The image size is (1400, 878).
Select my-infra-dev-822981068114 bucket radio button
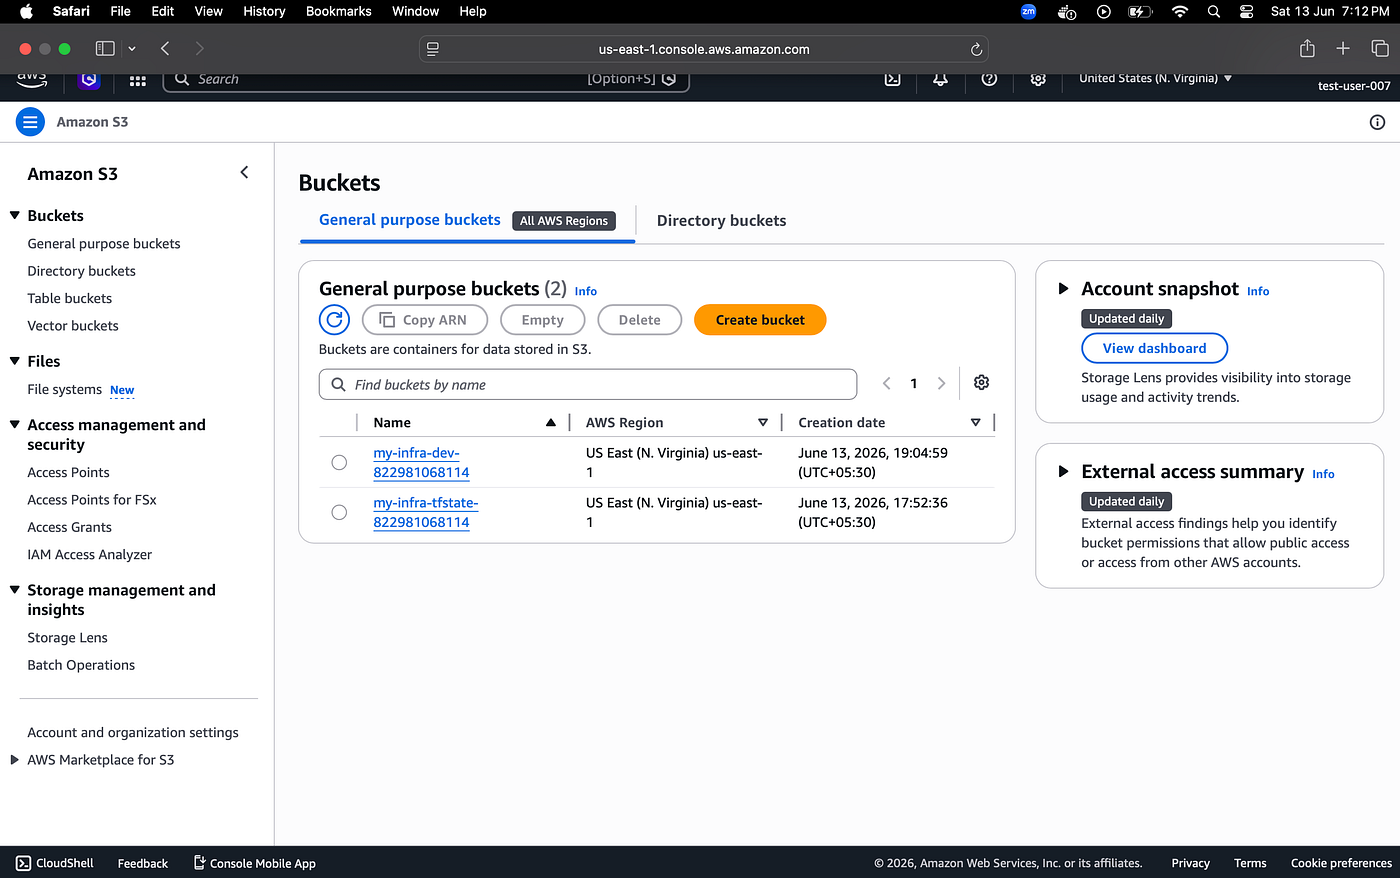(339, 462)
